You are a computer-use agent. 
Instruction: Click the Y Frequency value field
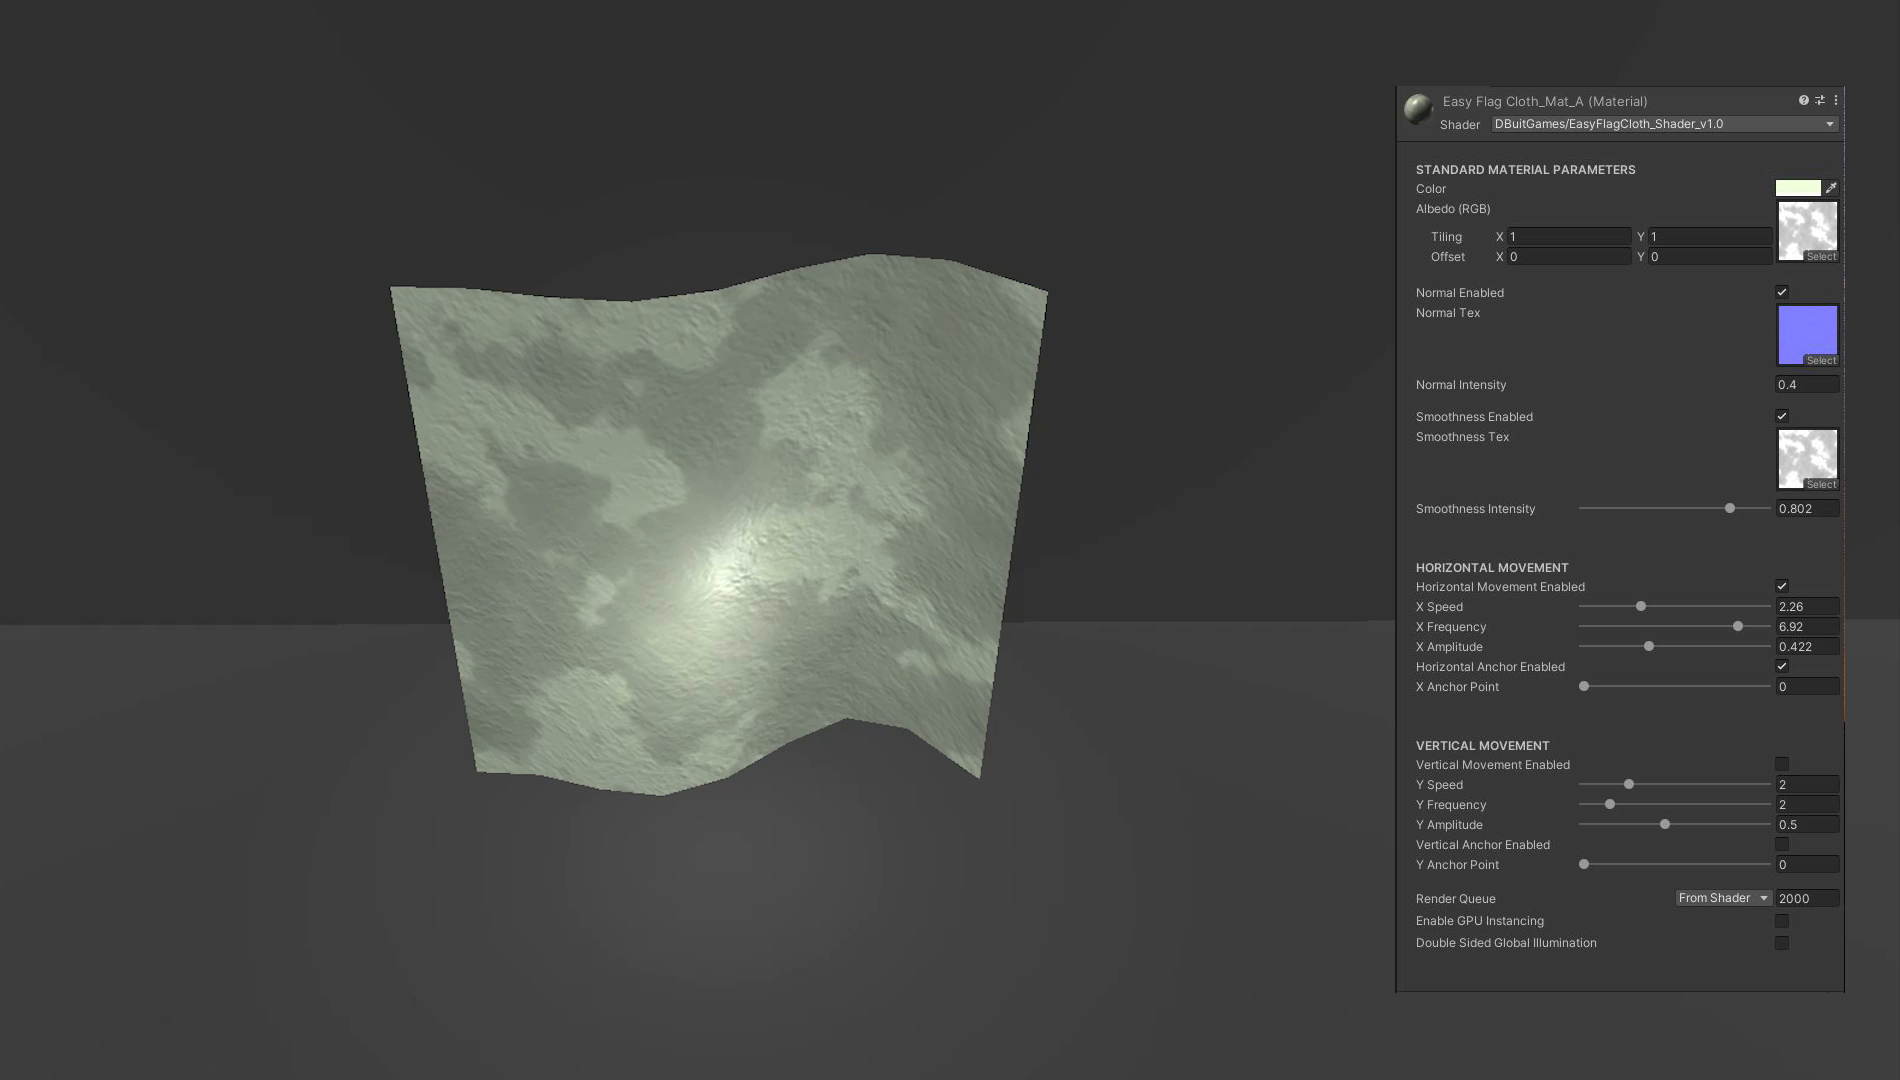coord(1807,805)
